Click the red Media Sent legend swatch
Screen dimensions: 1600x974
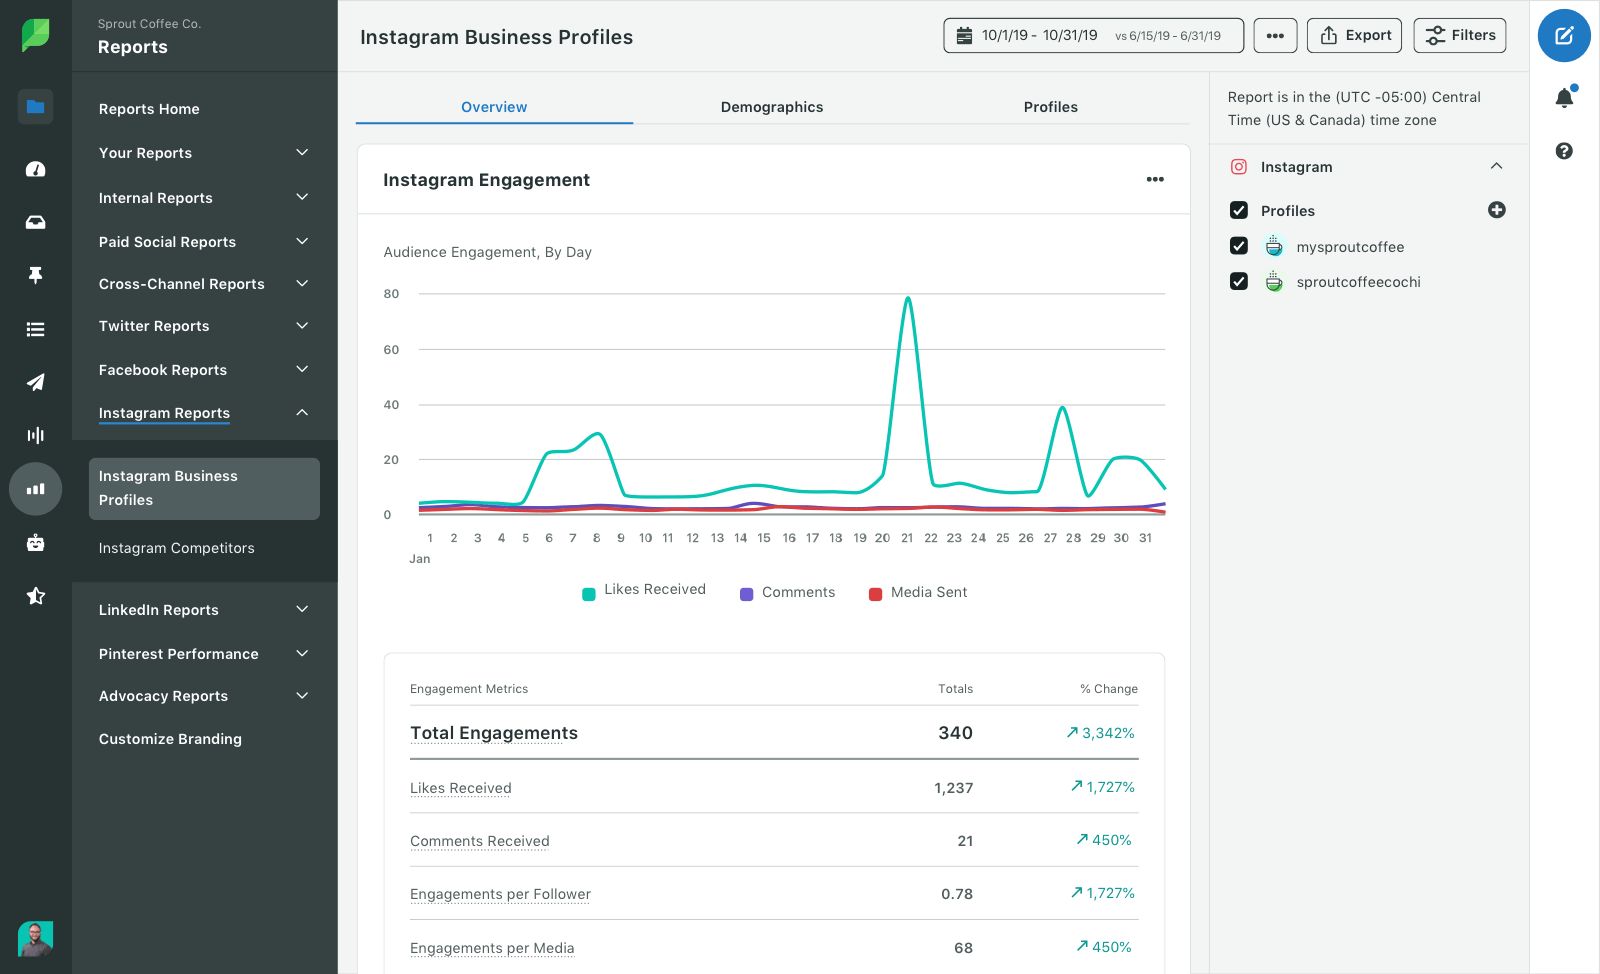(x=875, y=594)
